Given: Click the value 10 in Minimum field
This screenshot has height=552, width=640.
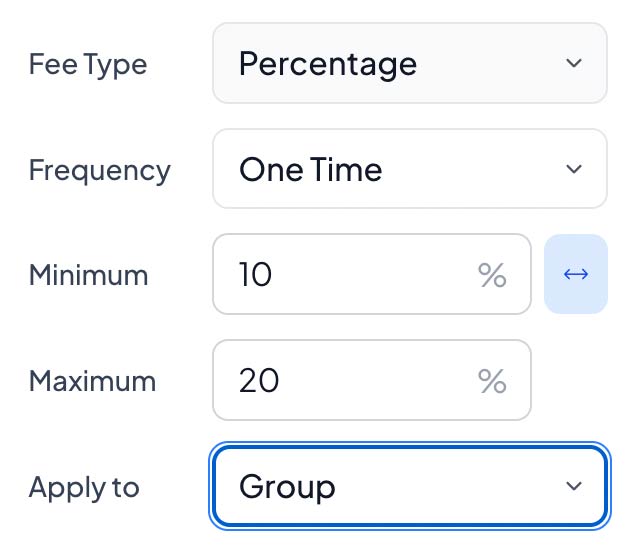Looking at the screenshot, I should [x=256, y=275].
